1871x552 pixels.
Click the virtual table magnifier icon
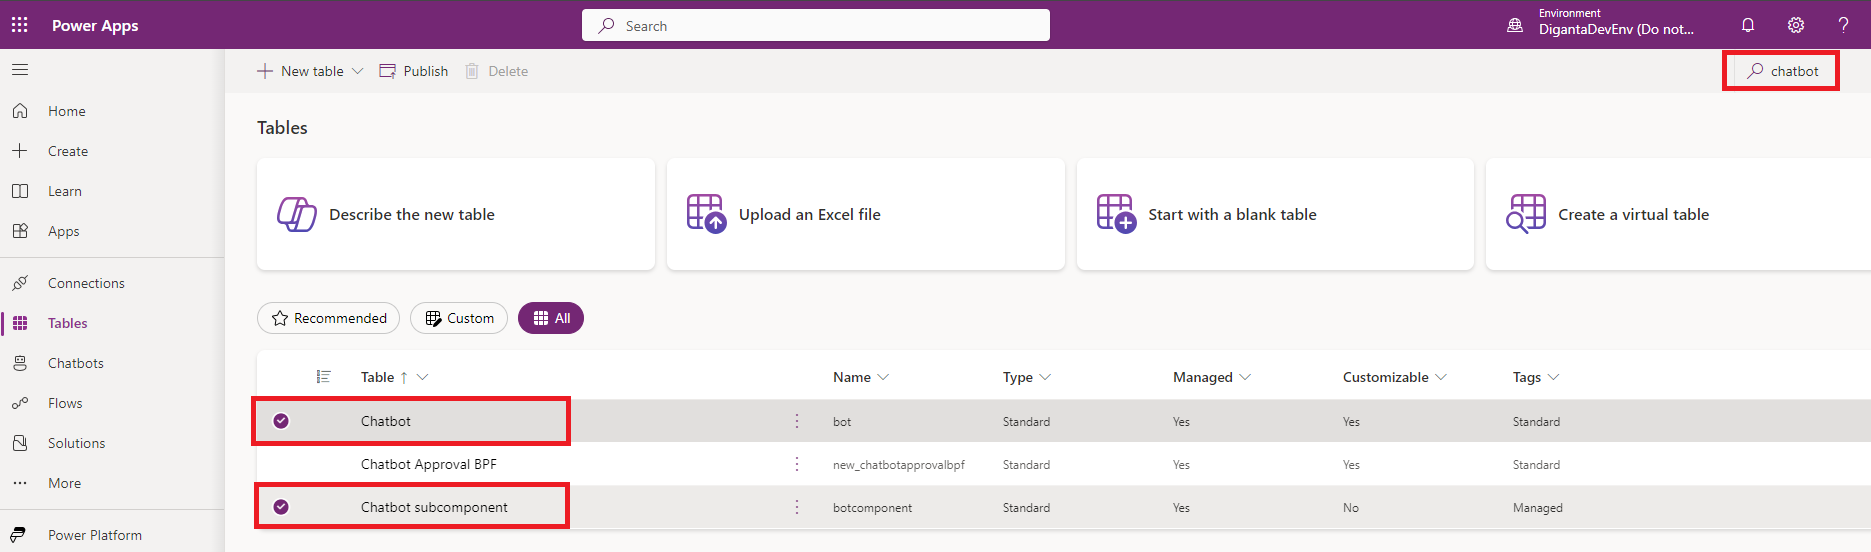(1526, 214)
